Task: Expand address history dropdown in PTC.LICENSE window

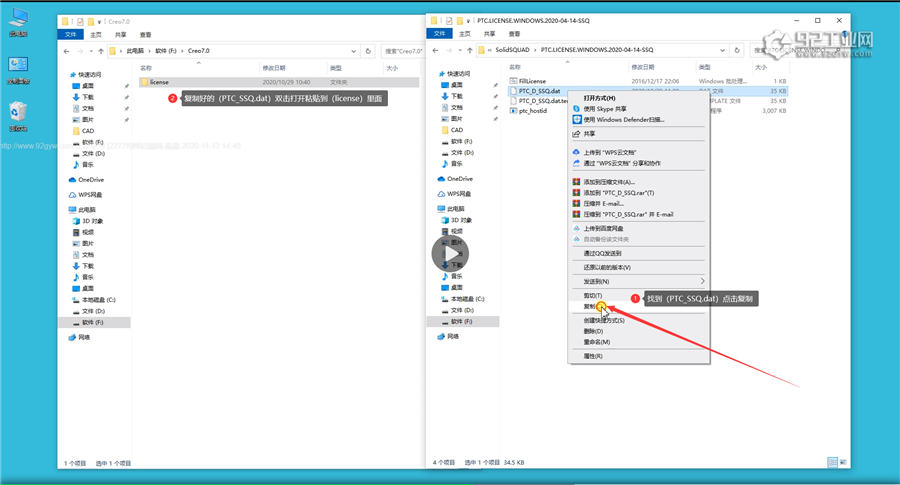Action: [723, 50]
